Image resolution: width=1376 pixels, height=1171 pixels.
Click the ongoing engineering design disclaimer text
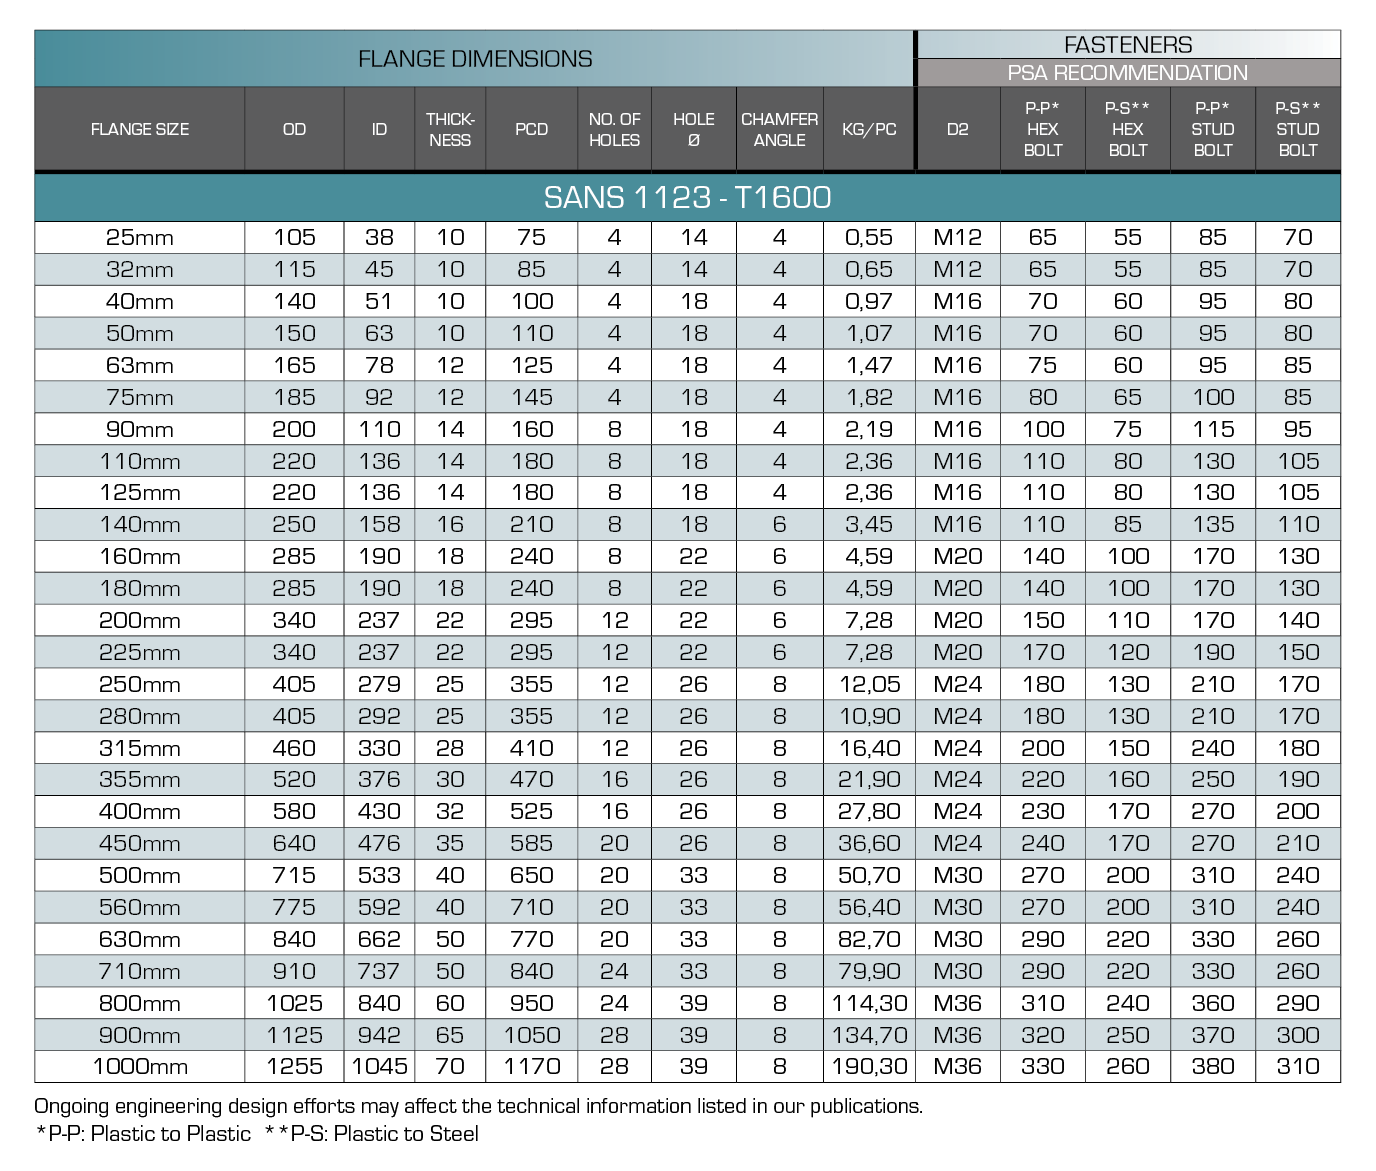tap(478, 1106)
